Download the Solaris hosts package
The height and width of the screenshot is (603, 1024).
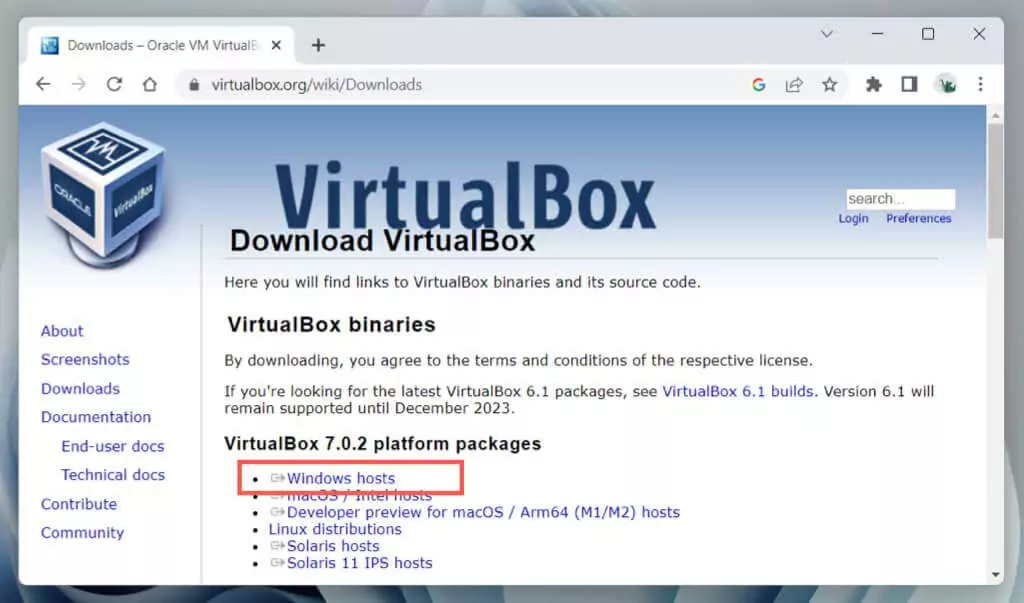point(333,546)
